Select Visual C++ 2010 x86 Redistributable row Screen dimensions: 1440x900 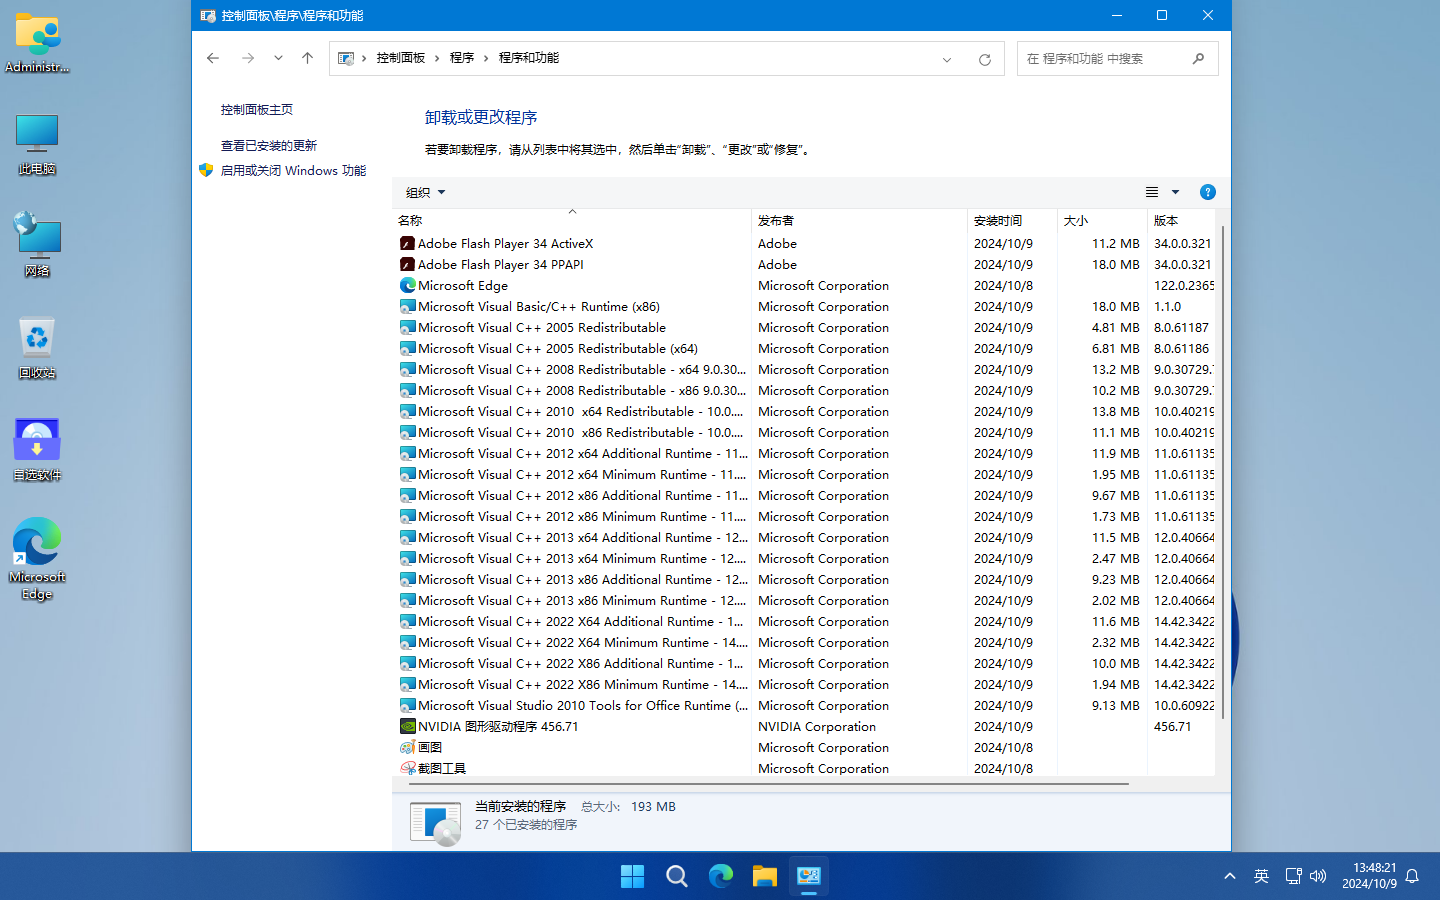pos(805,432)
